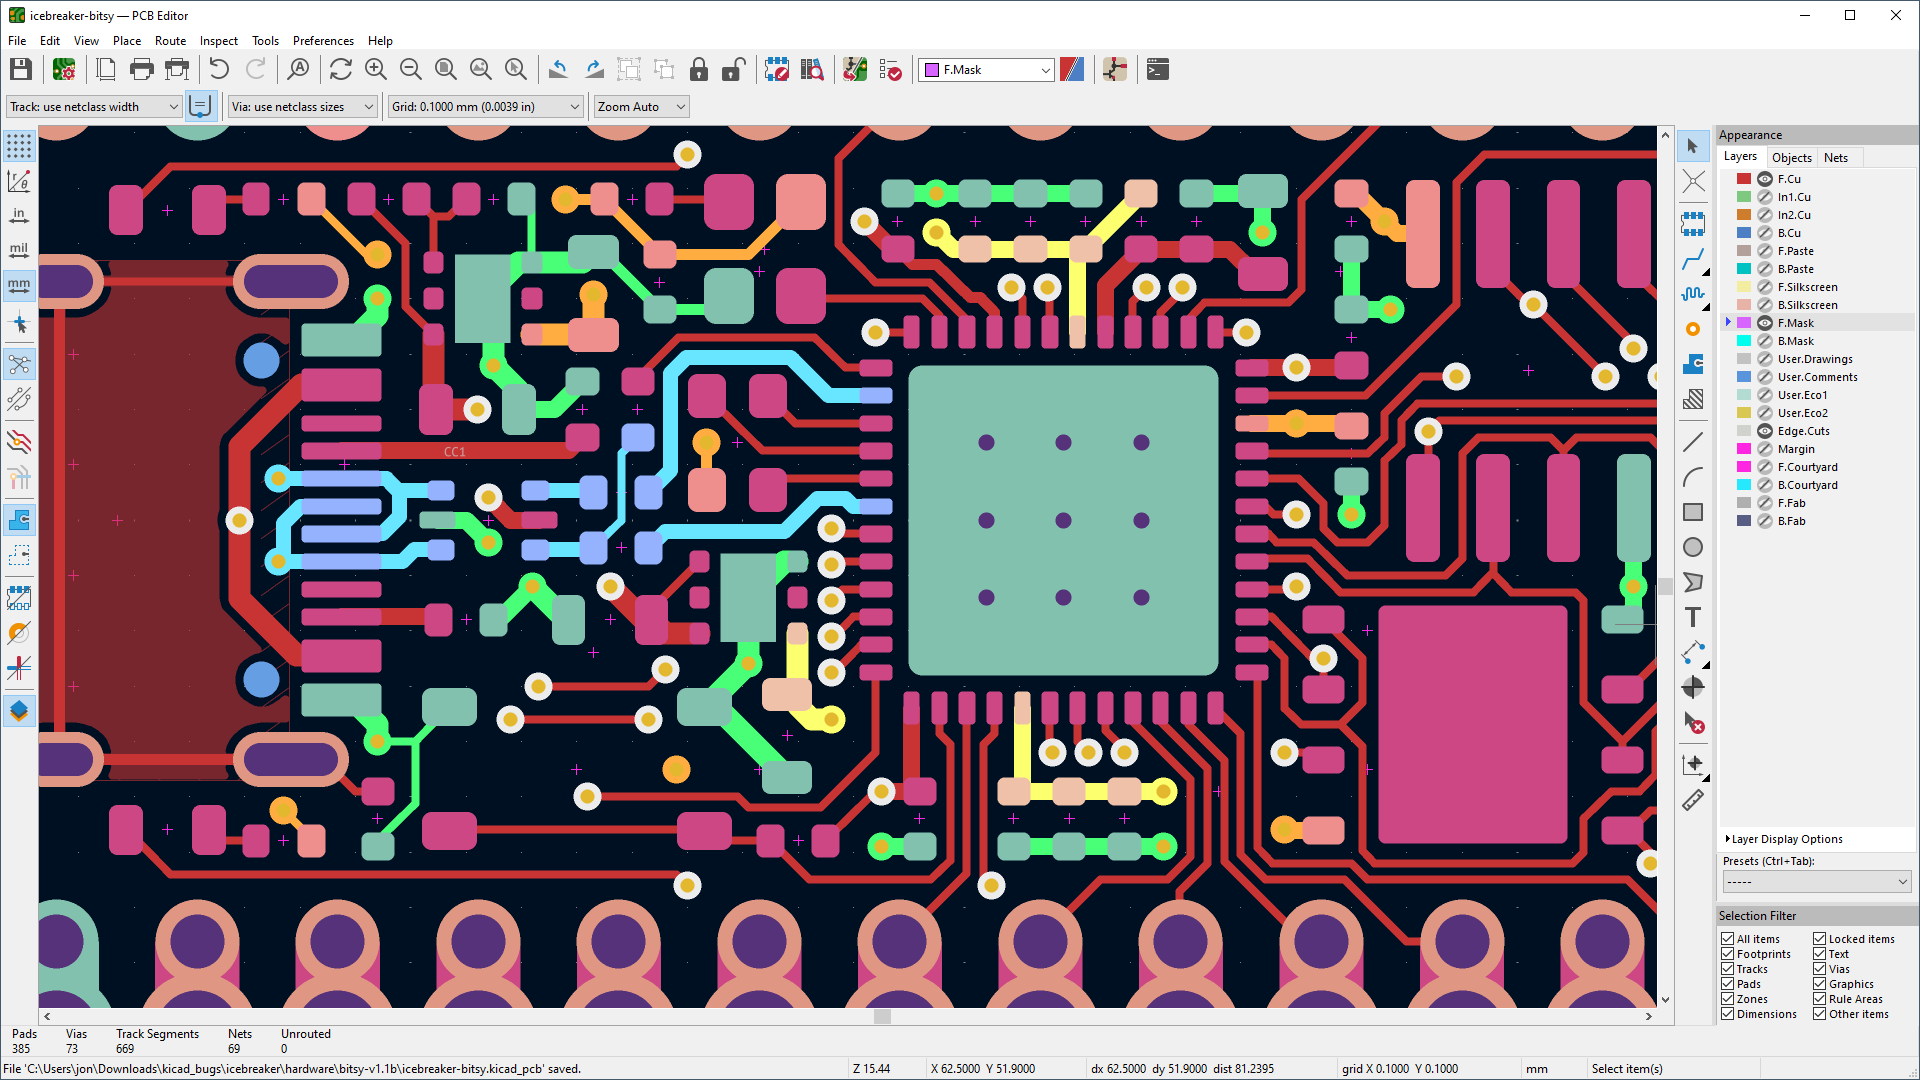Open the Grid size dropdown
The height and width of the screenshot is (1080, 1920).
click(x=571, y=107)
